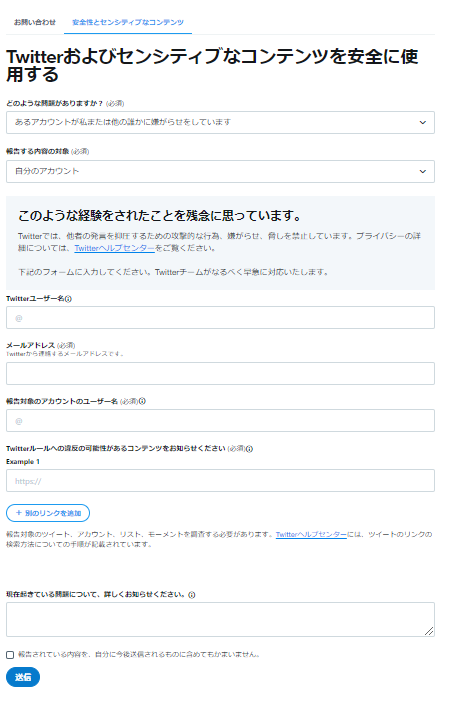Viewport: 454px width, 704px height.
Task: Switch to the お問い合わせ tab
Action: pyautogui.click(x=35, y=22)
